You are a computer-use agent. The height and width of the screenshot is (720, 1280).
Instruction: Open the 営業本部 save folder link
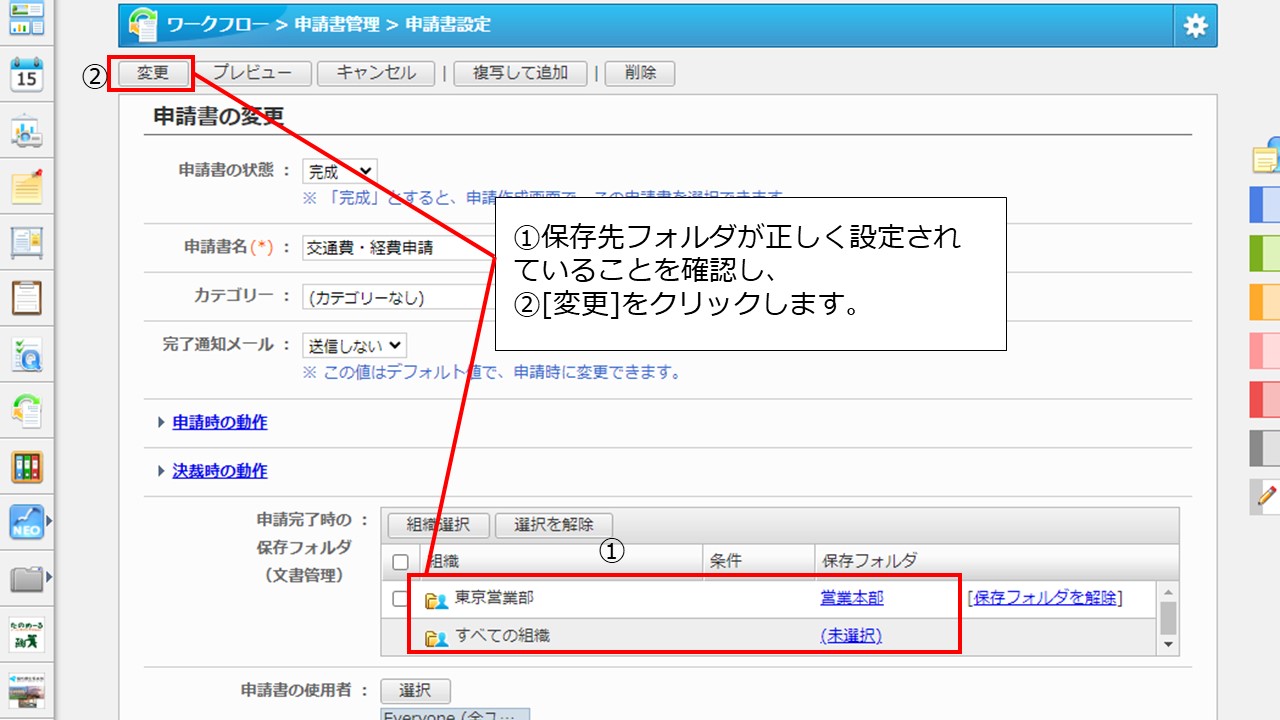tap(851, 598)
